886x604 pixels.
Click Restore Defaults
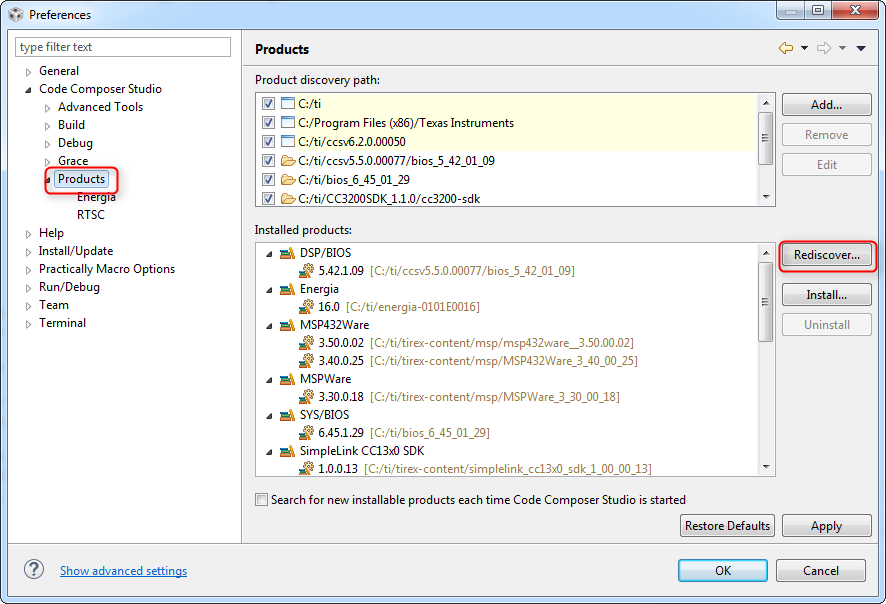click(x=727, y=525)
